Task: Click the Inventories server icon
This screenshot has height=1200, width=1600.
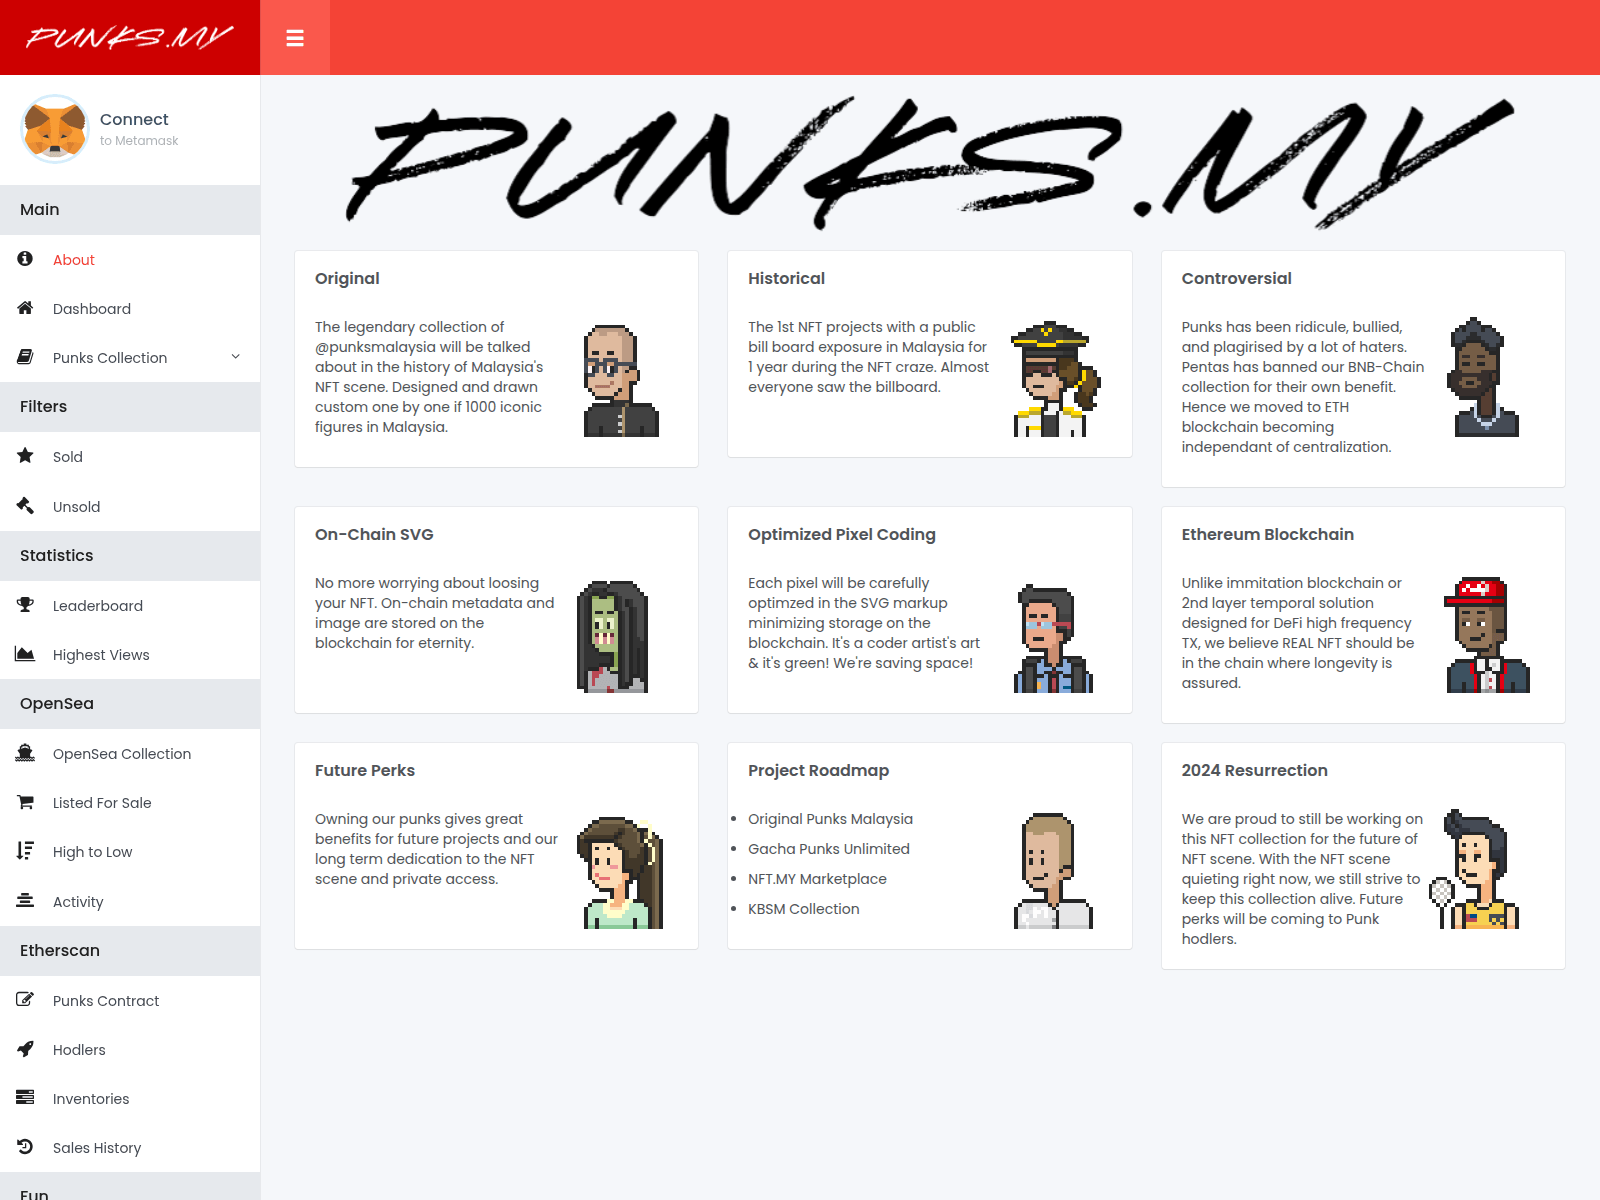Action: [x=25, y=1098]
